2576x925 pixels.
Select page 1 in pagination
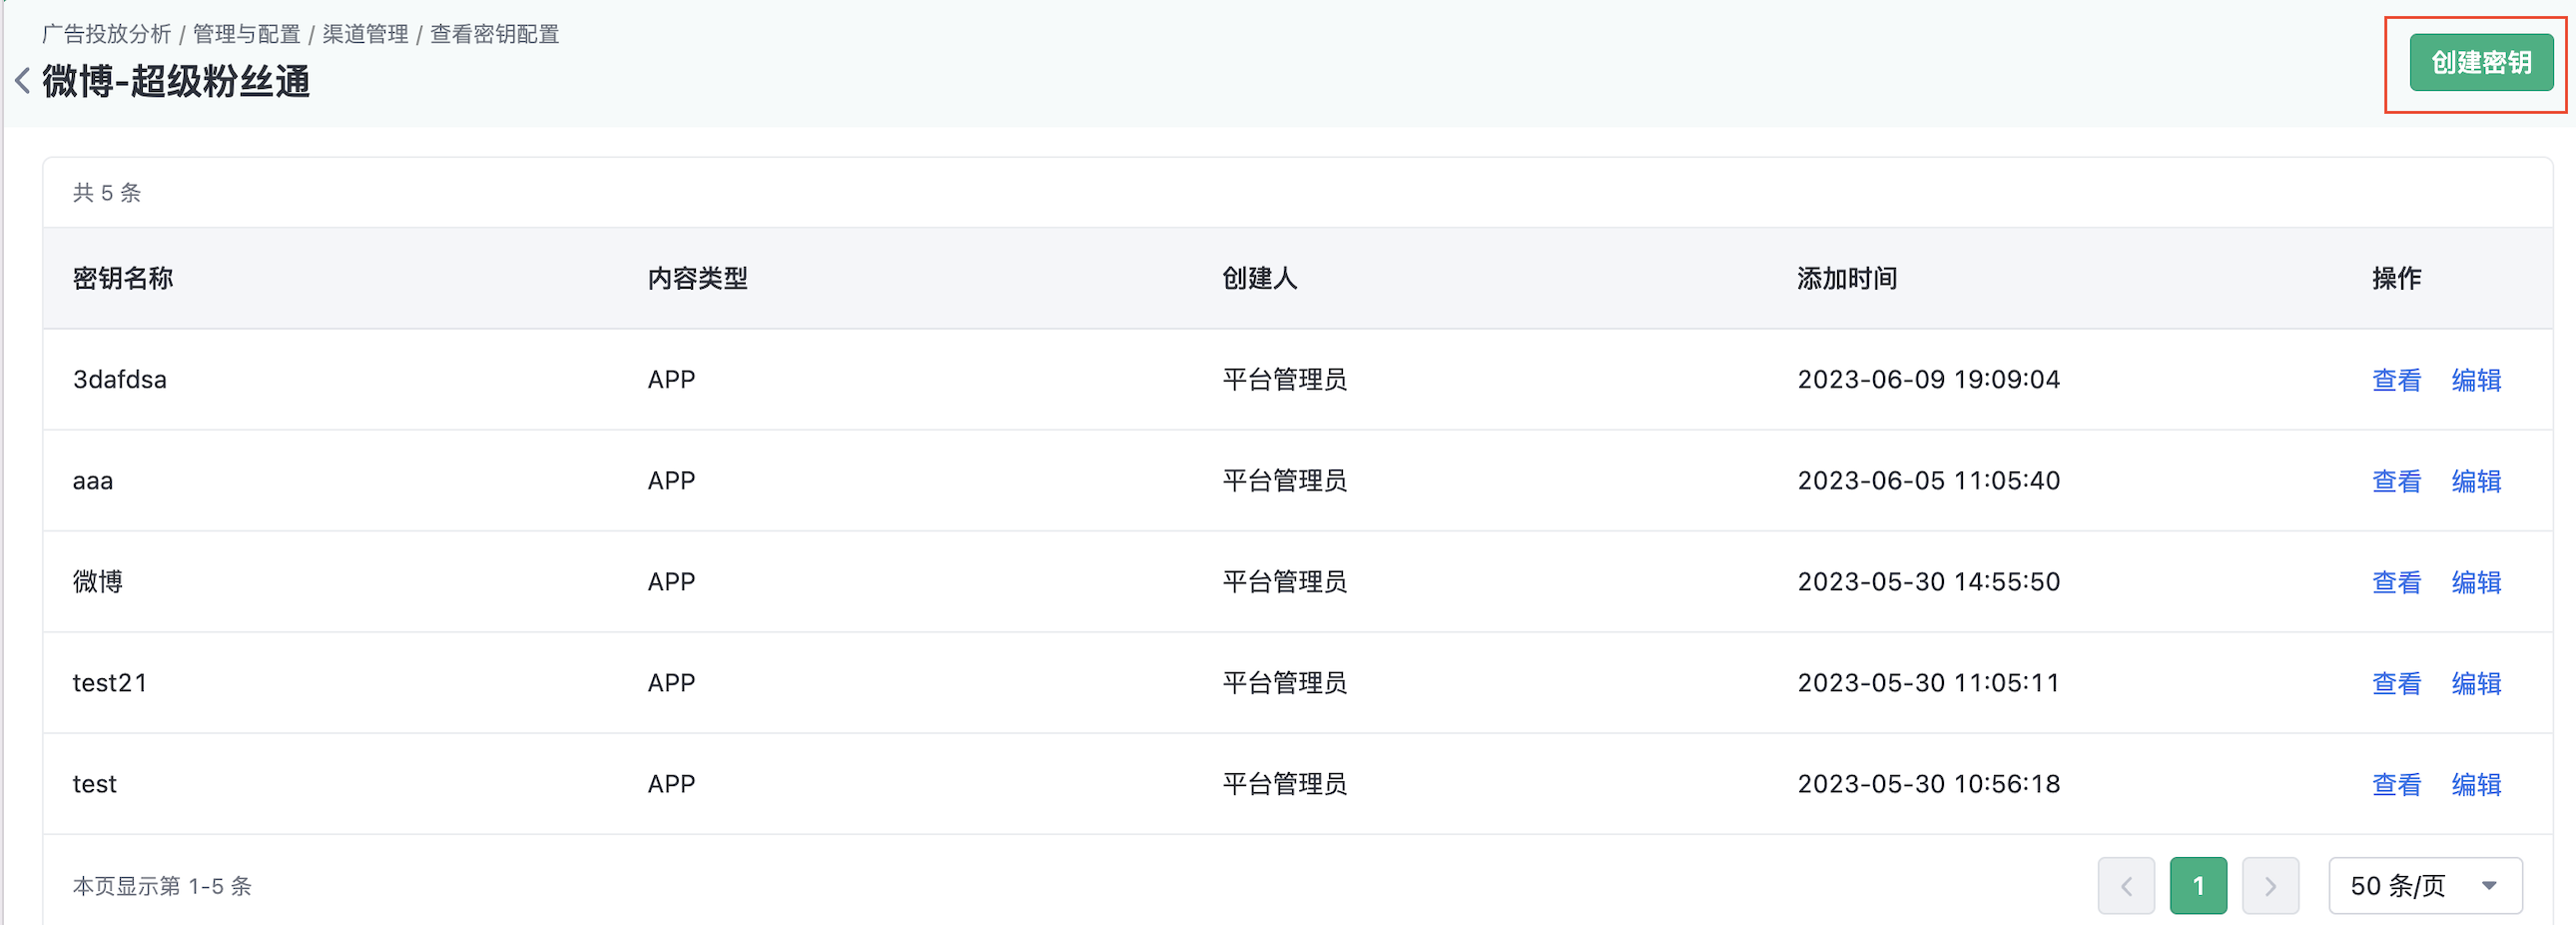point(2197,885)
